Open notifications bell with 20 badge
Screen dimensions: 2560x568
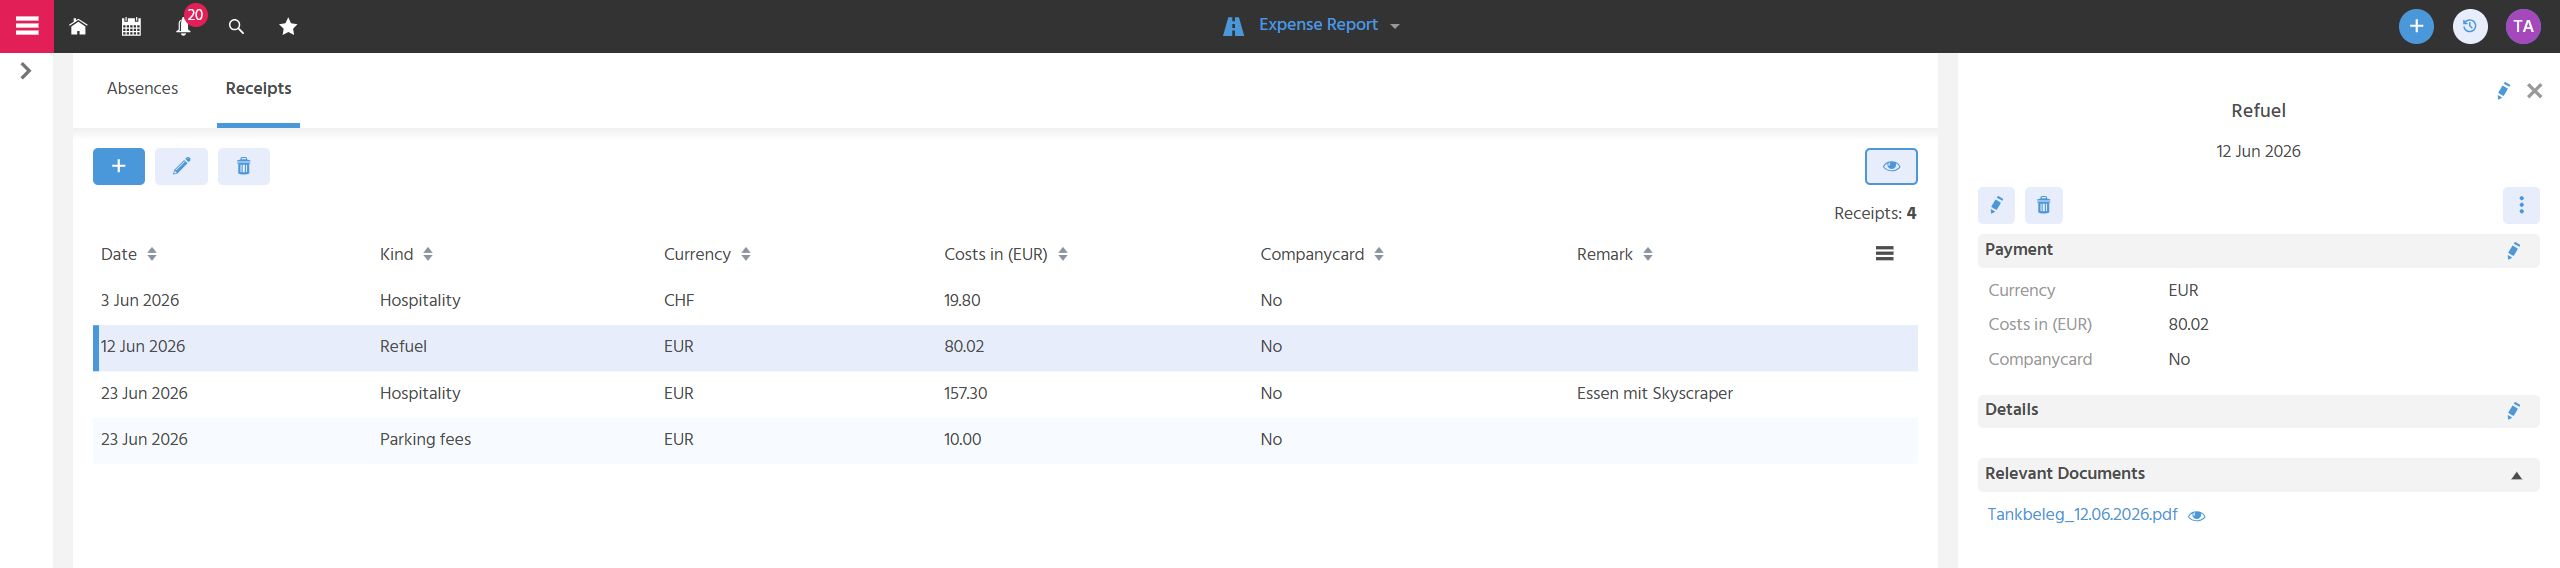pos(184,24)
